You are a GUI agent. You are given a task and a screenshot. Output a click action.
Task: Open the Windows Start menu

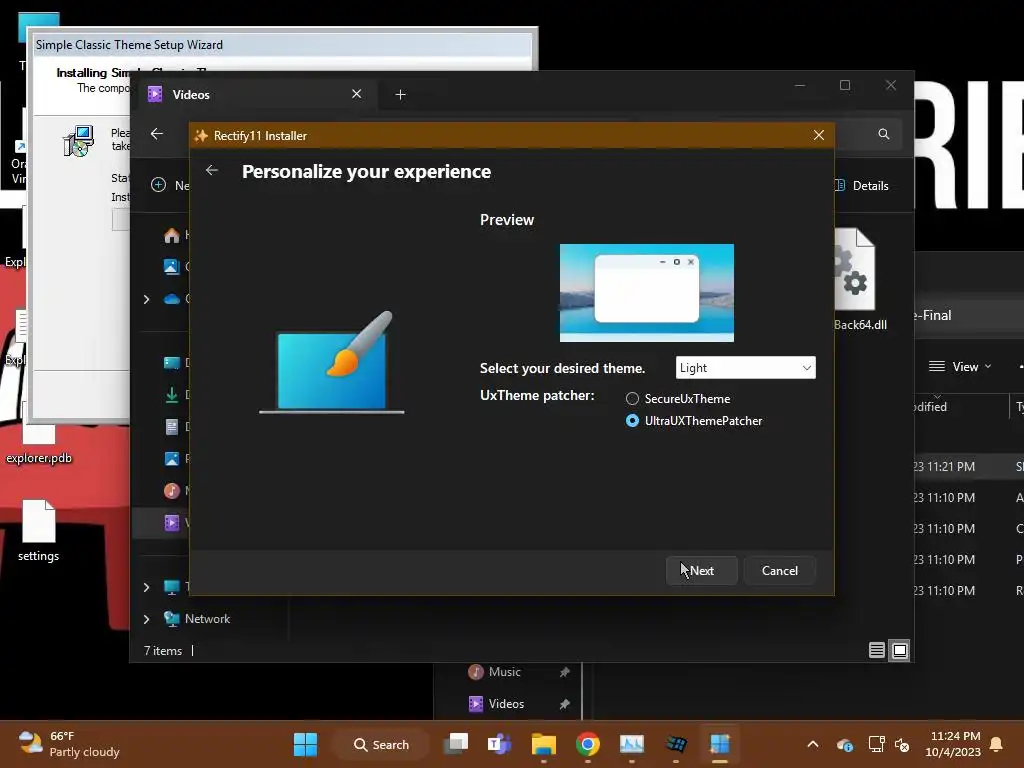(x=305, y=744)
